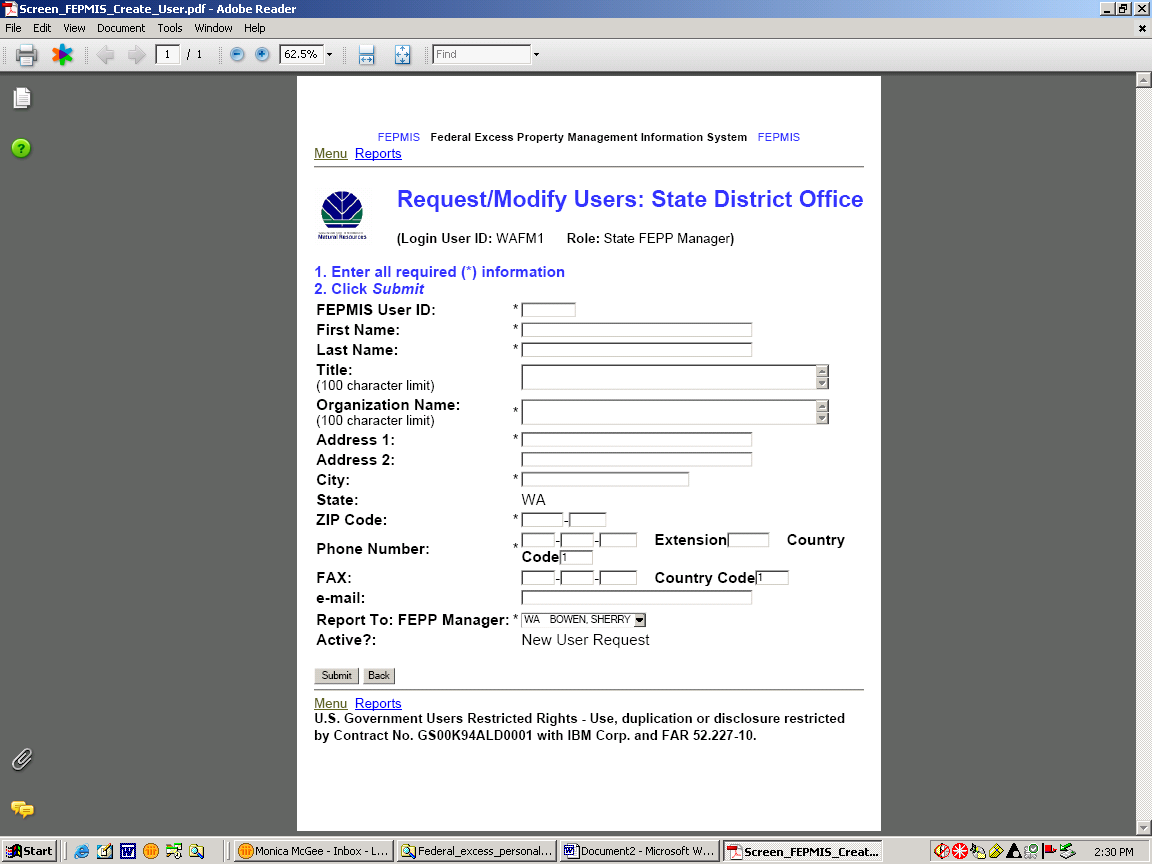Screen dimensions: 1152x864
Task: Click the bottom Reports link
Action: point(378,704)
